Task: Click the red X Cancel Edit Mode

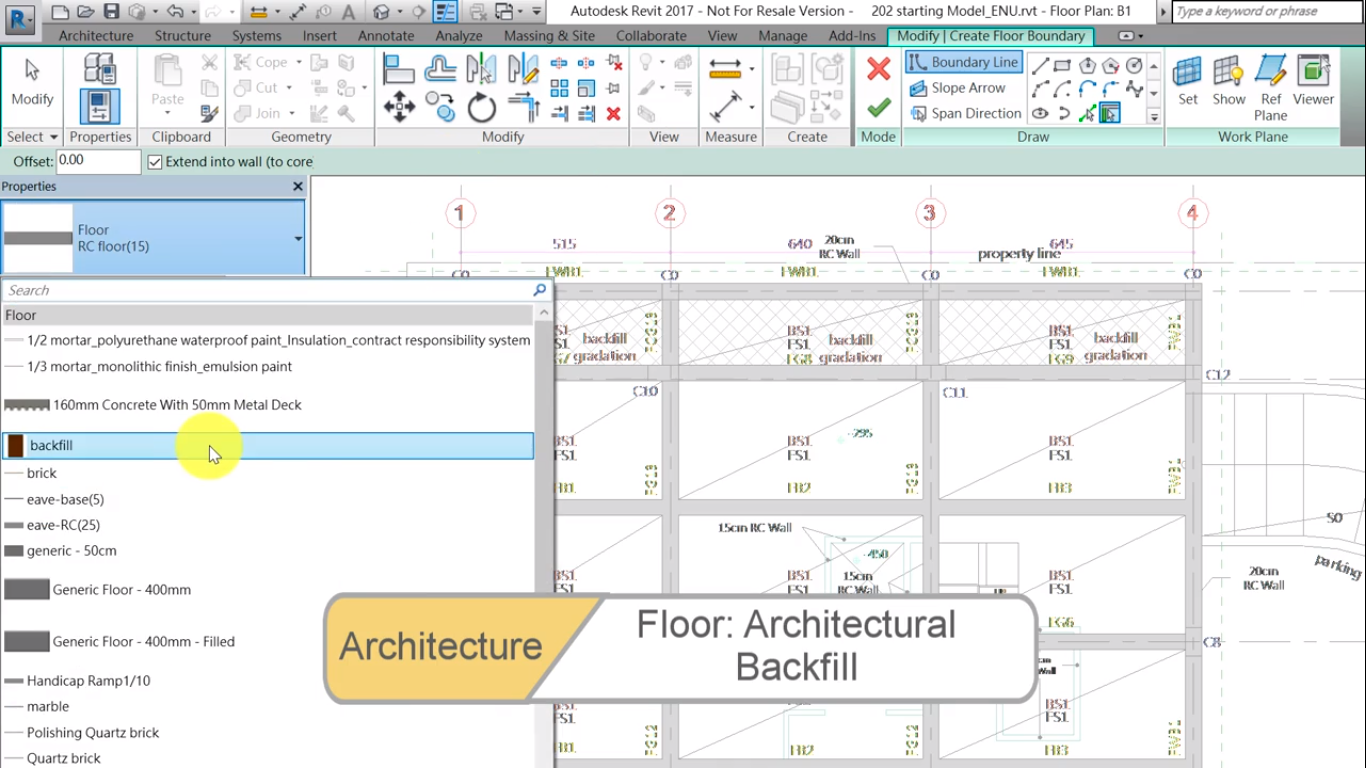Action: pyautogui.click(x=878, y=69)
